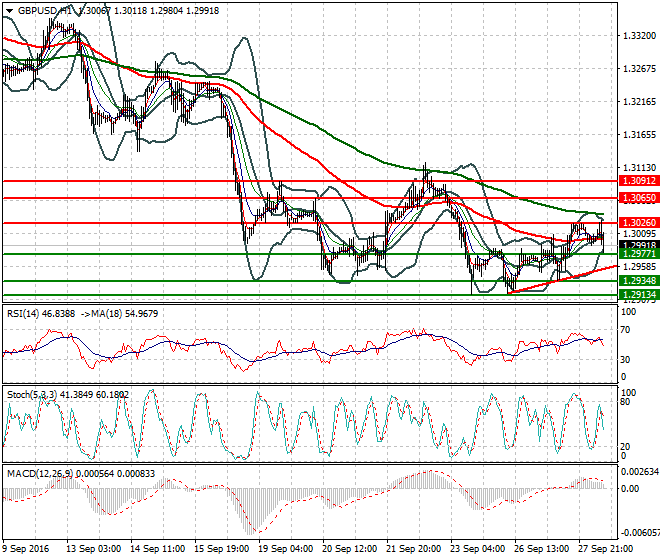Screen dimensions: 660x560
Task: Select the 1.29771 green support price label
Action: 639,254
